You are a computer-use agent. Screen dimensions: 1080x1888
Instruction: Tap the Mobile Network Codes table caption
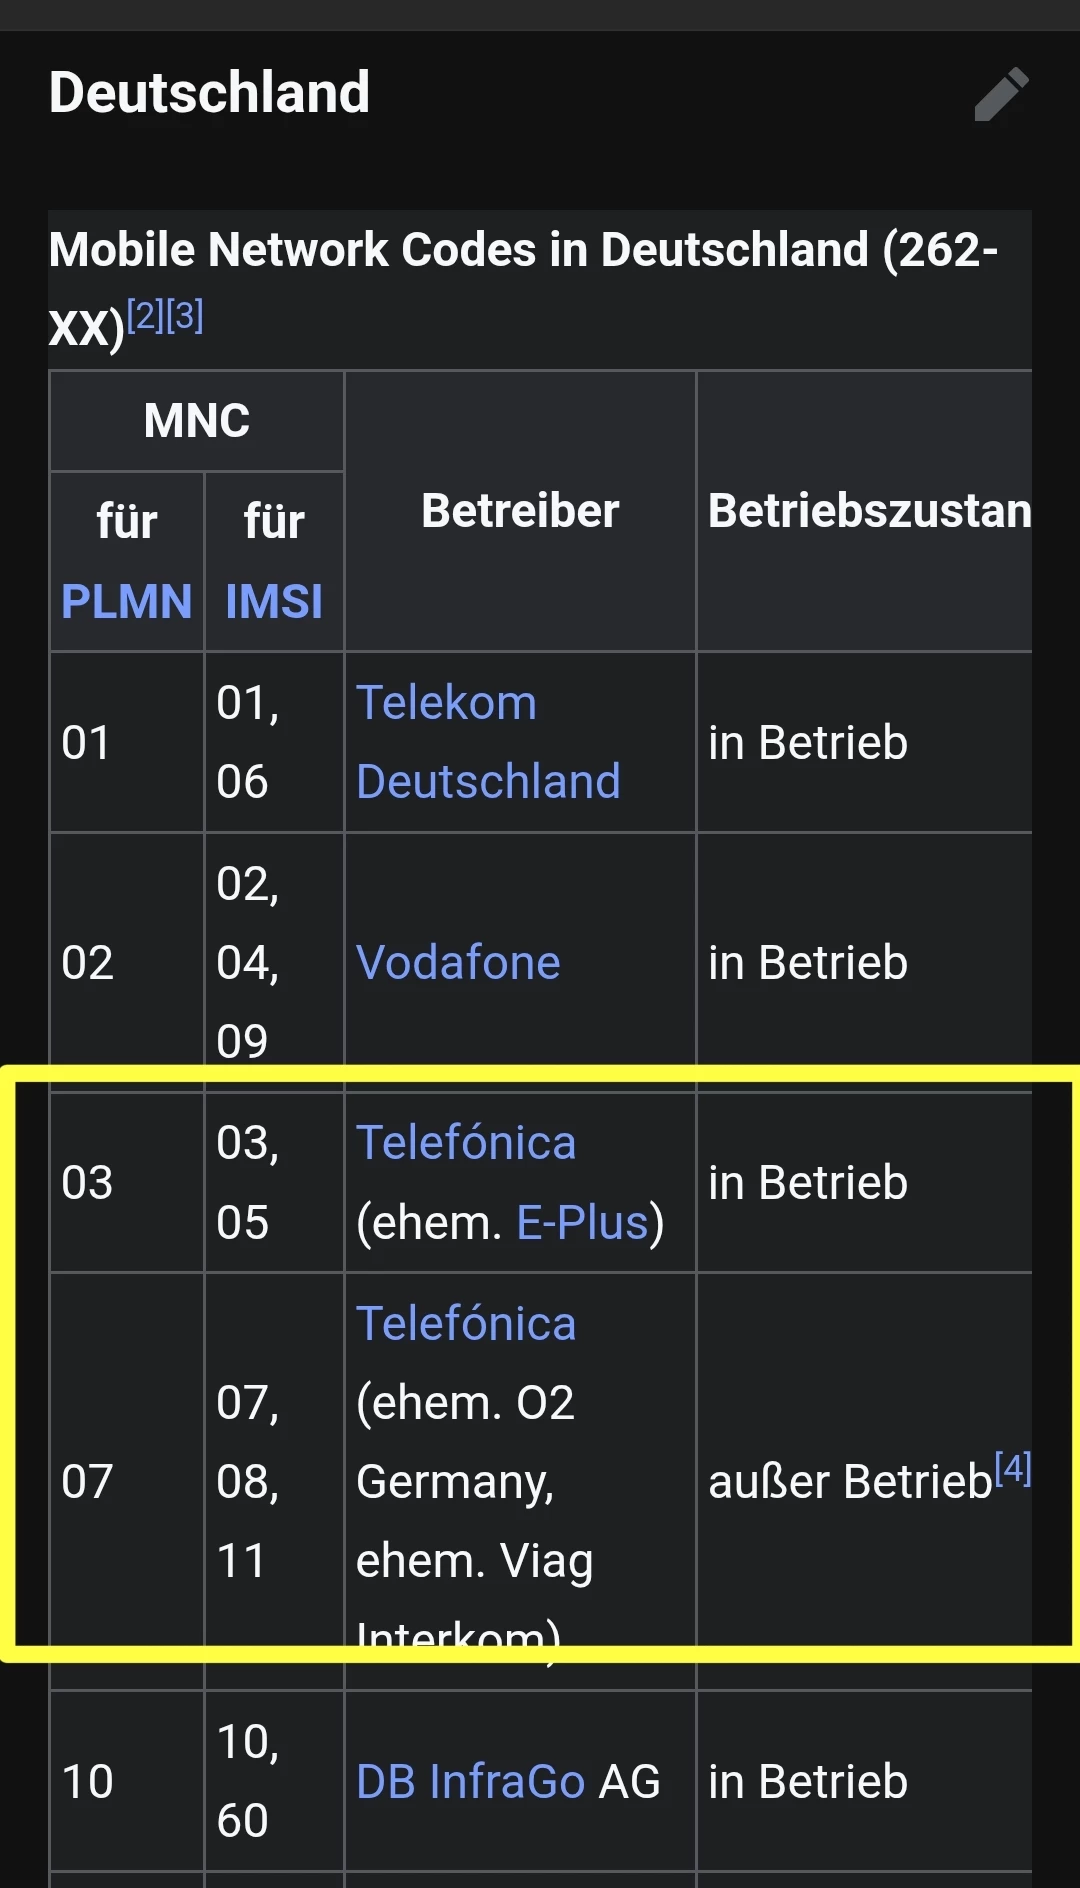pyautogui.click(x=523, y=250)
